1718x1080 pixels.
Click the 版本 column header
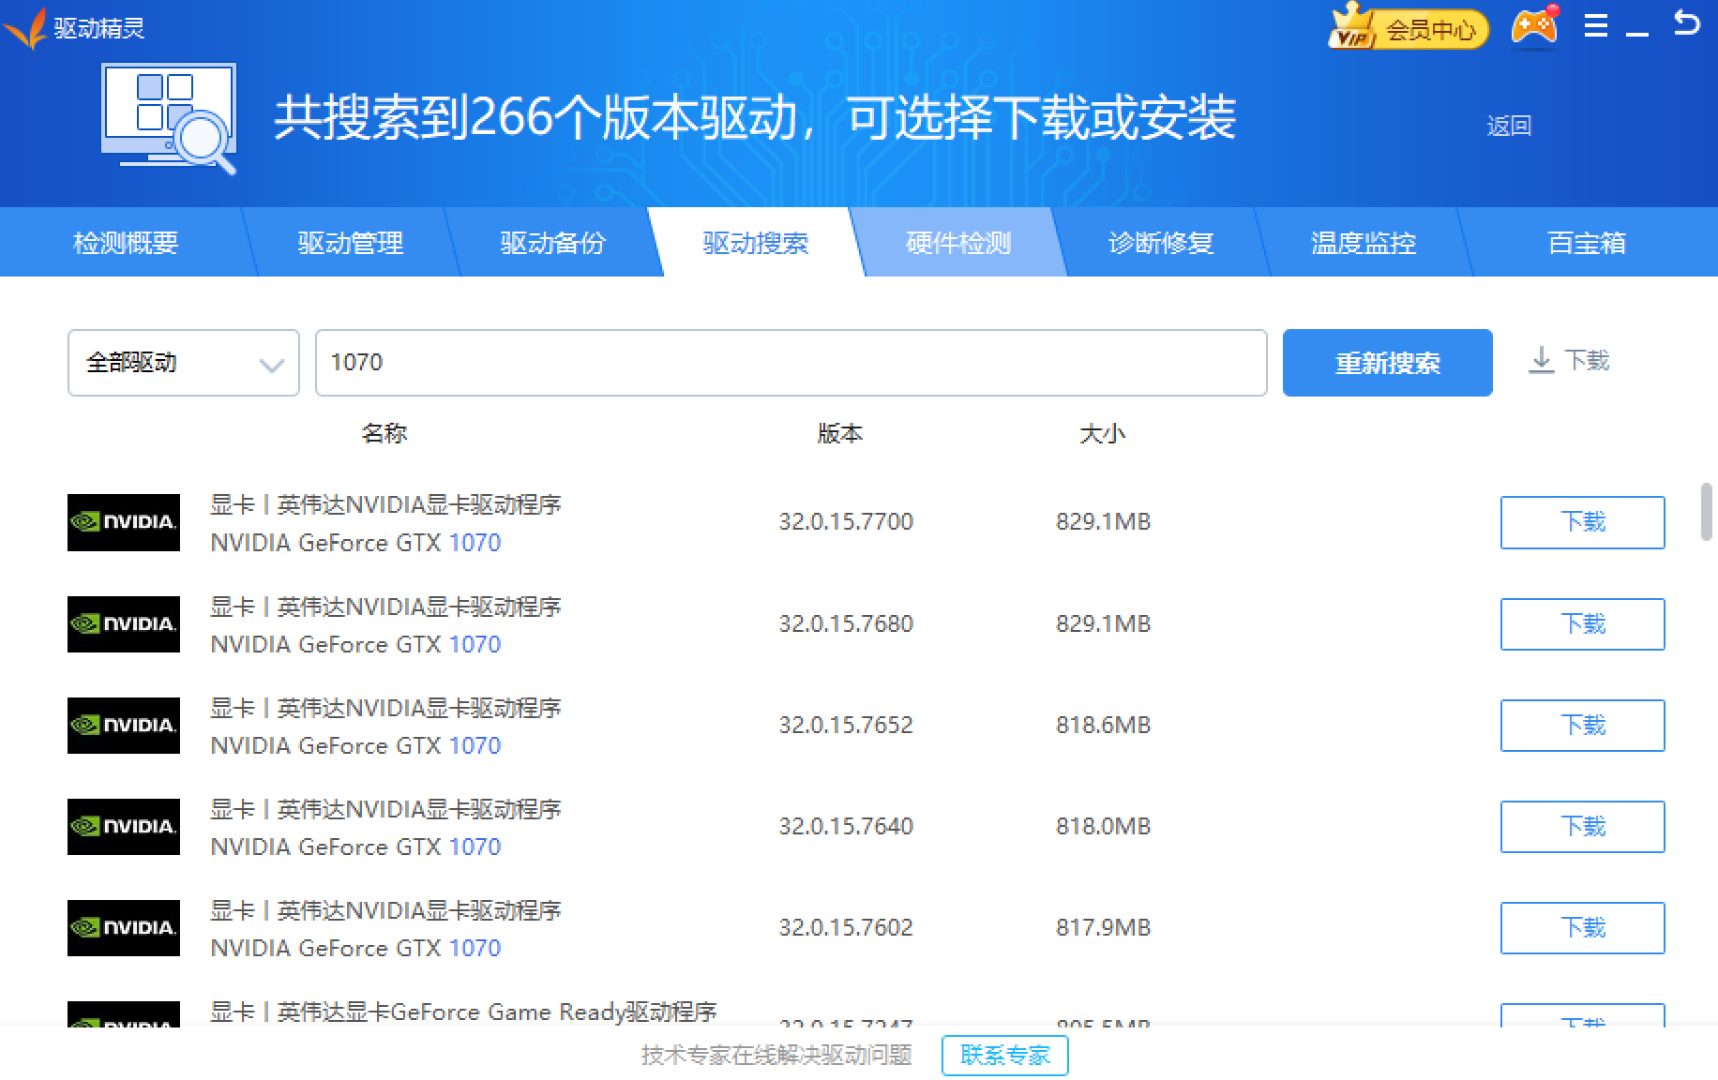click(840, 434)
